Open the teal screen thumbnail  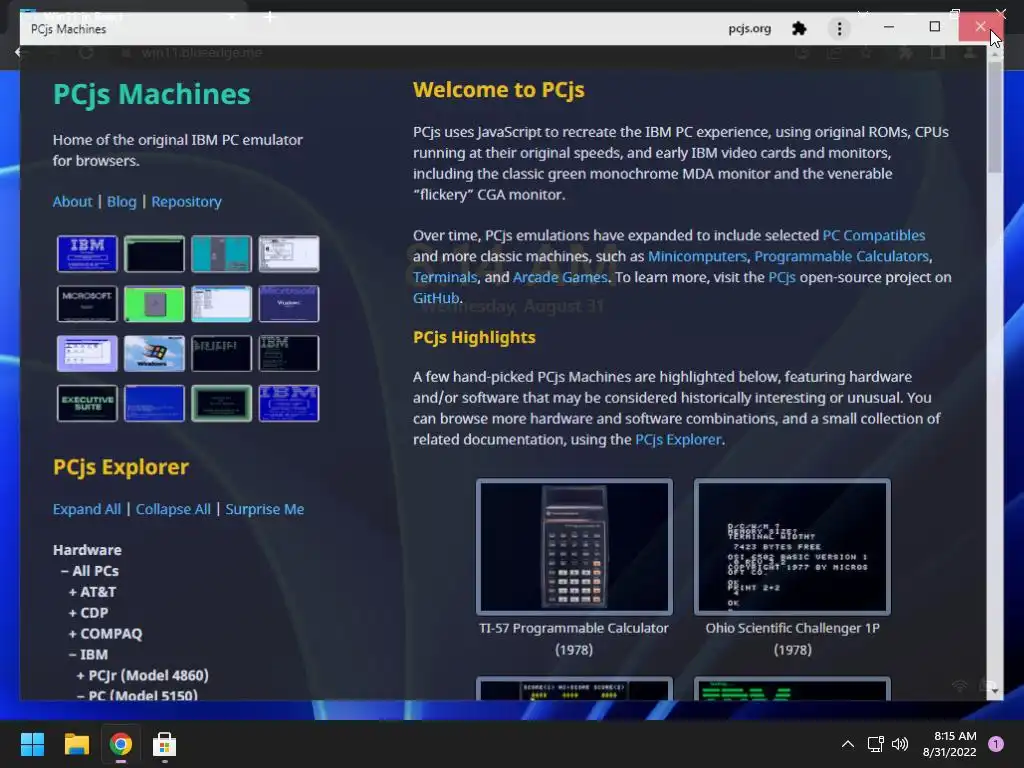tap(221, 253)
